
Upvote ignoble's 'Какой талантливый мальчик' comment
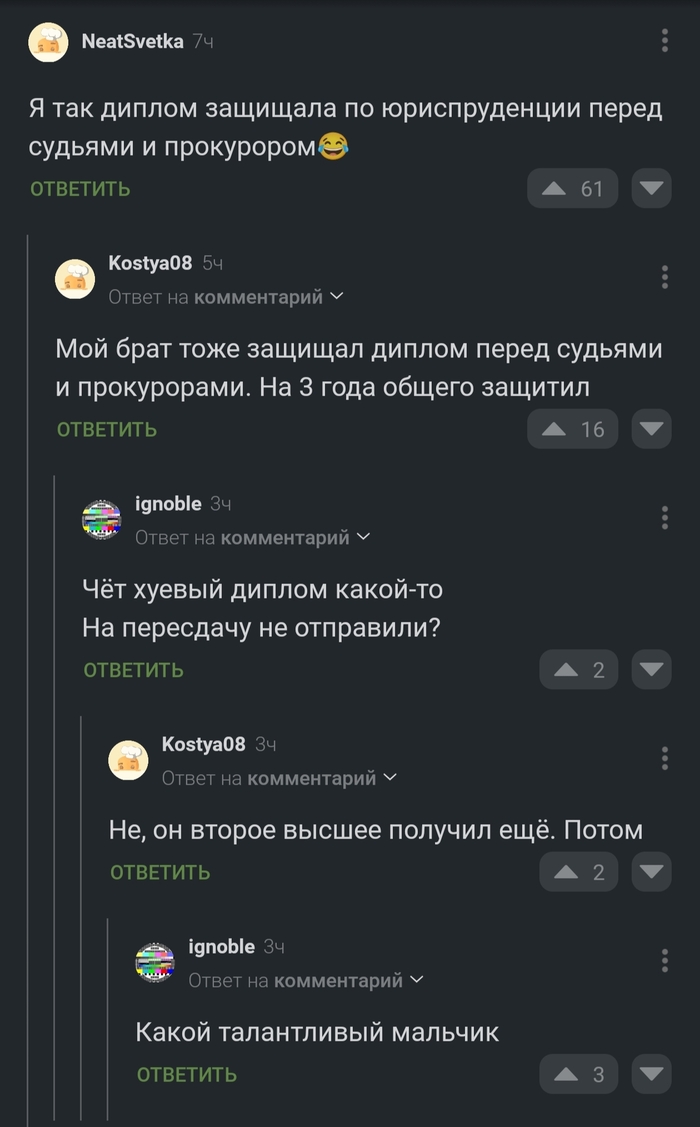click(579, 1074)
